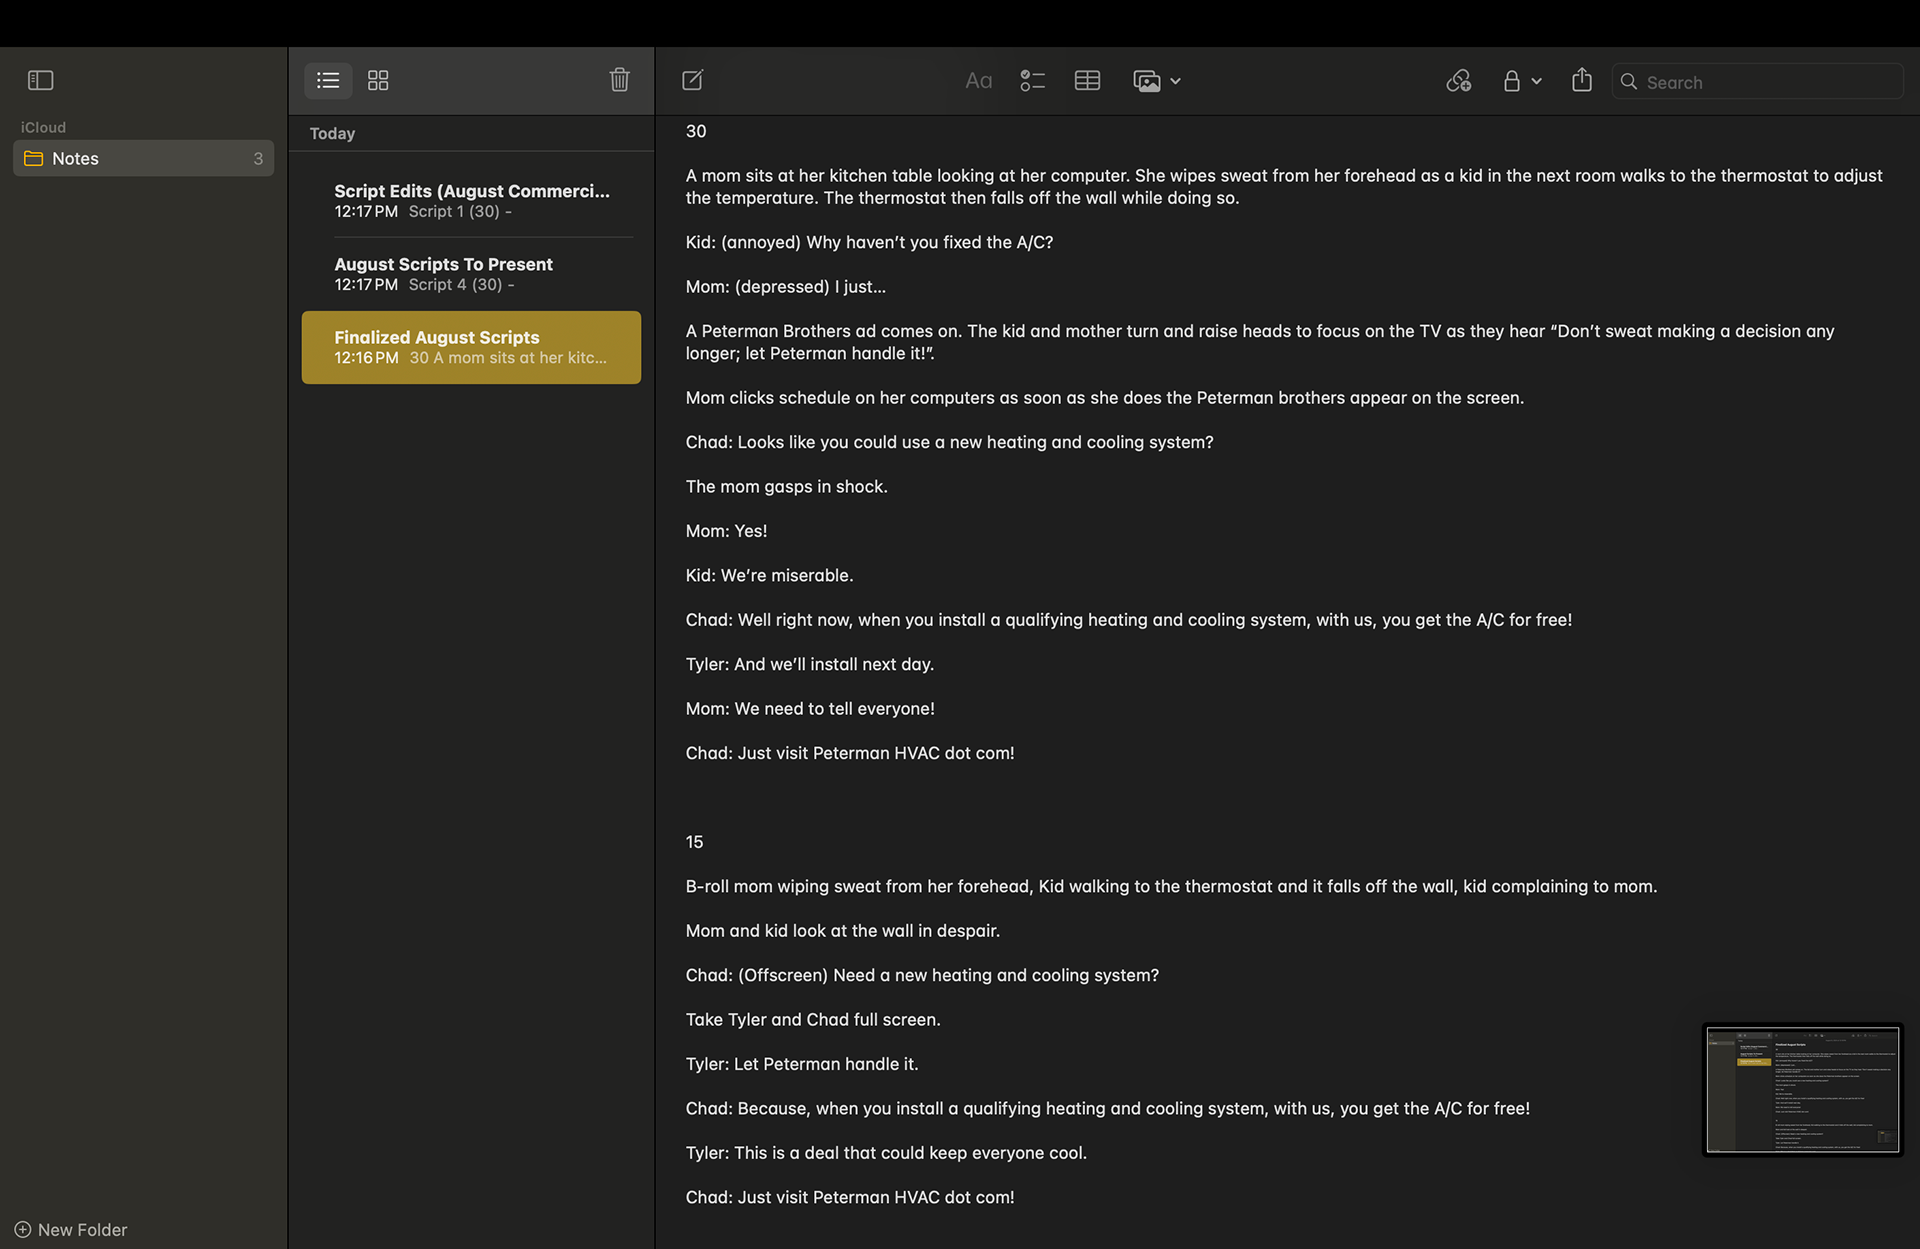Open the August Scripts To Present note
This screenshot has width=1920, height=1249.
(471, 273)
